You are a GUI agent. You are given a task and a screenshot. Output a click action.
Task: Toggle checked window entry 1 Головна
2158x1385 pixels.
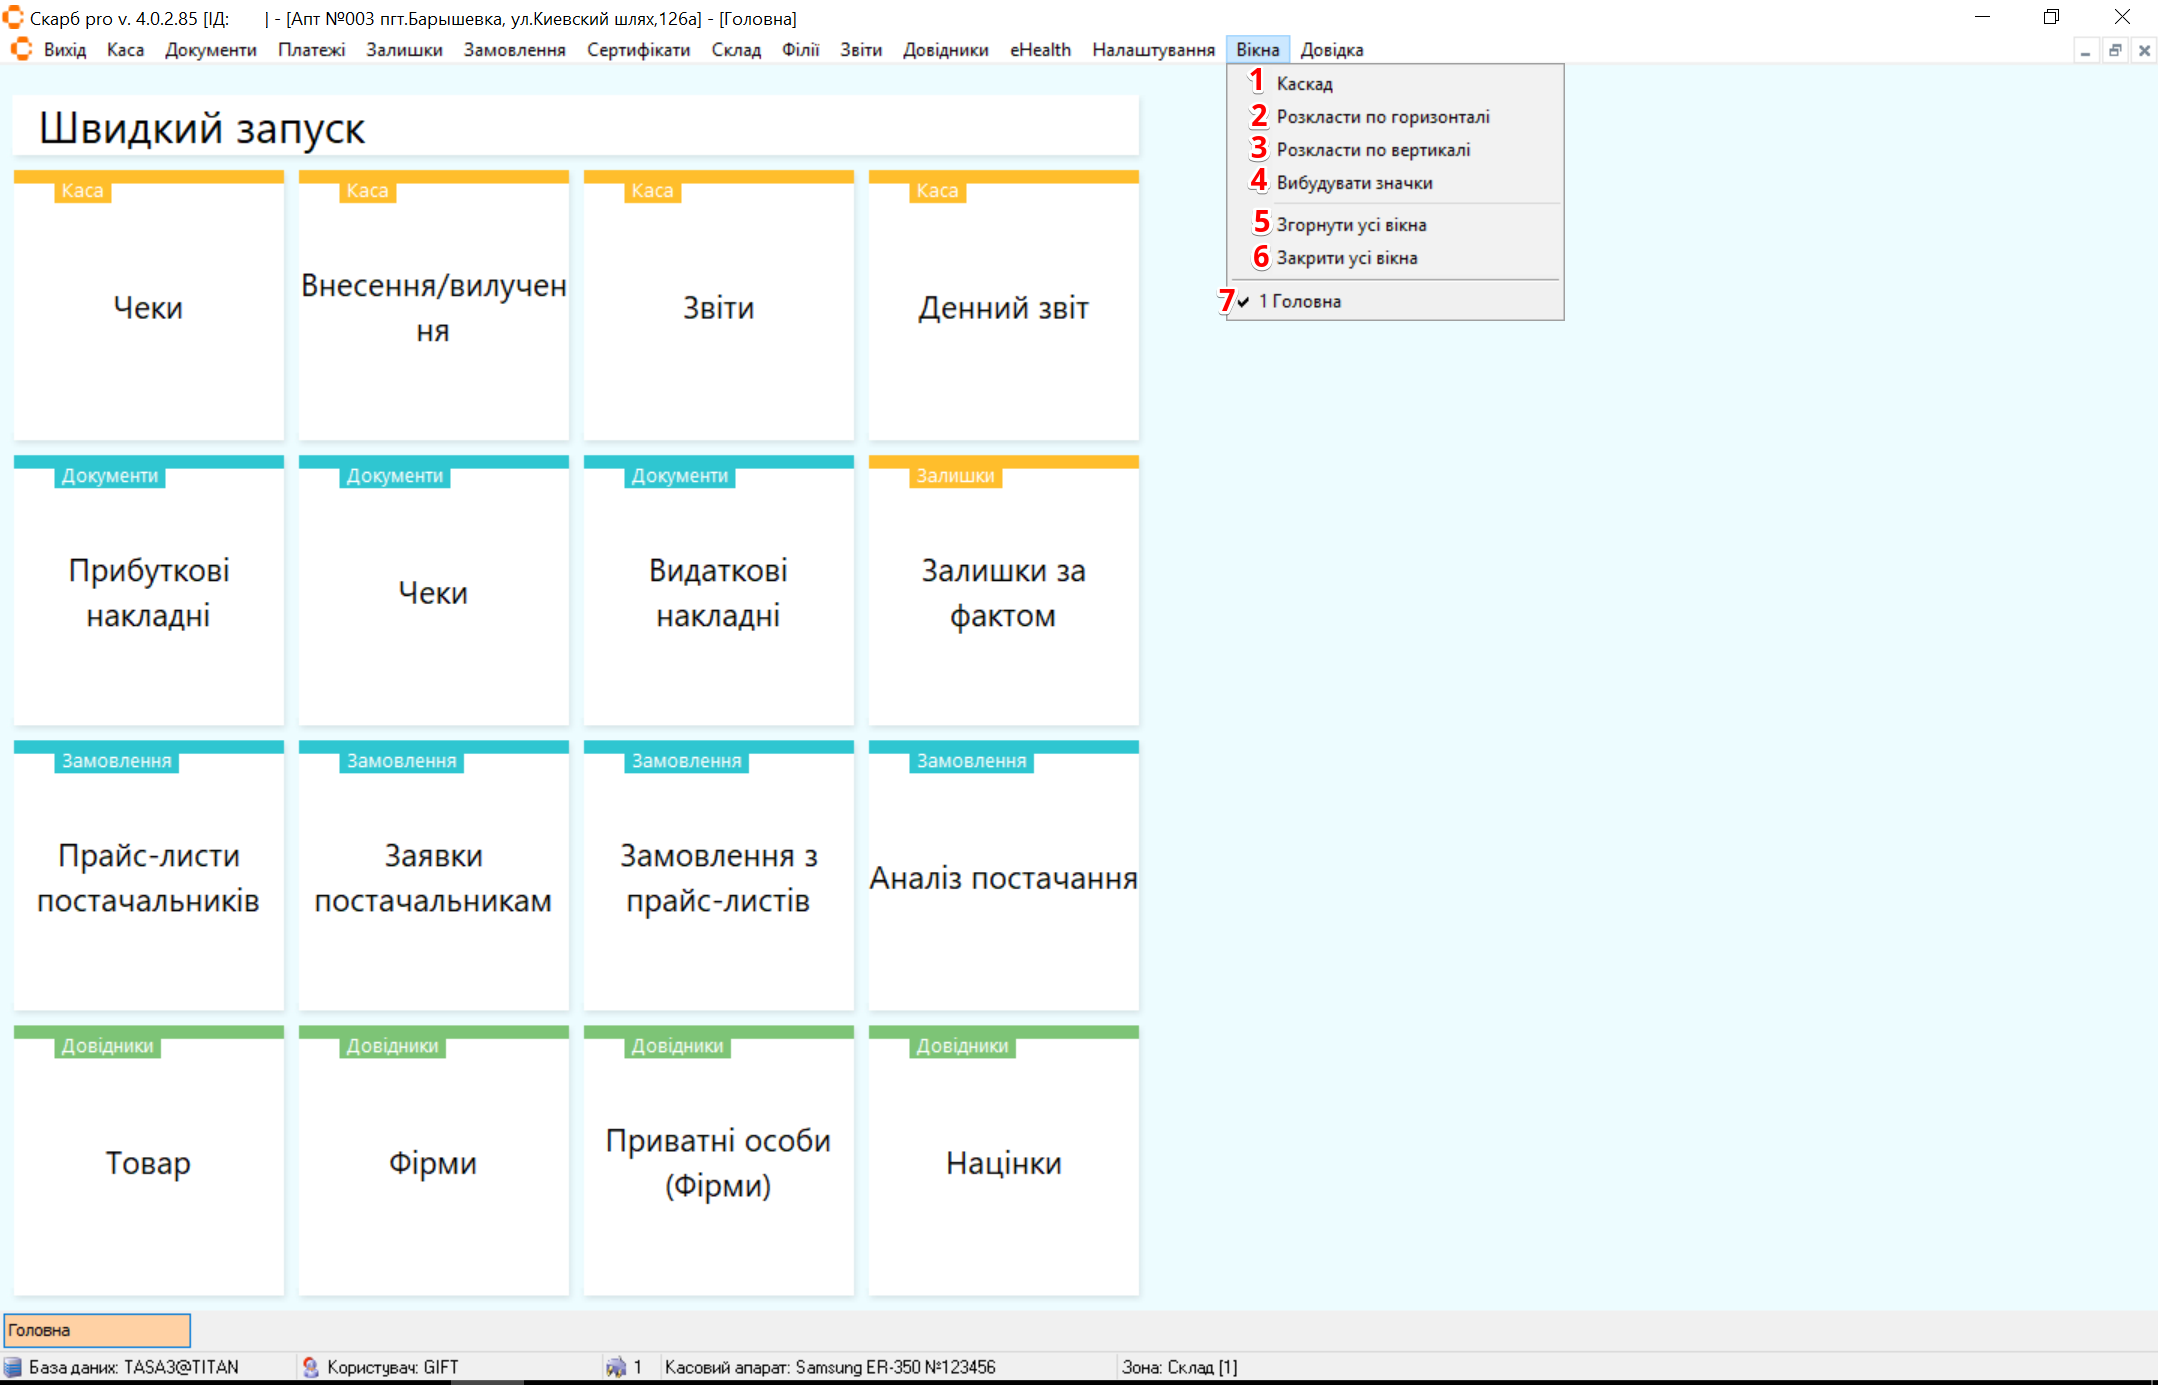click(x=1300, y=301)
